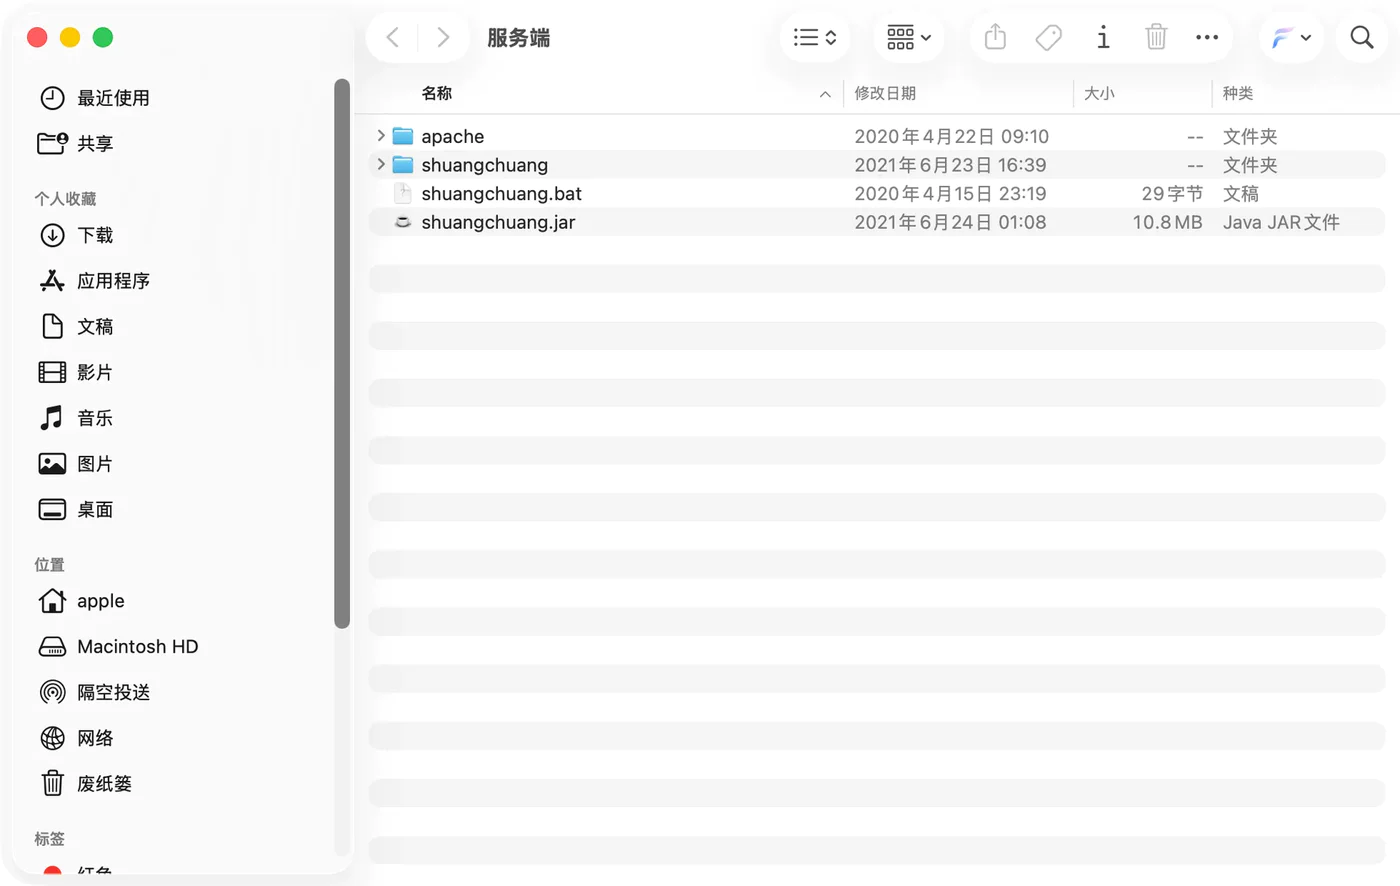
Task: Expand the apache folder disclosure arrow
Action: (381, 135)
